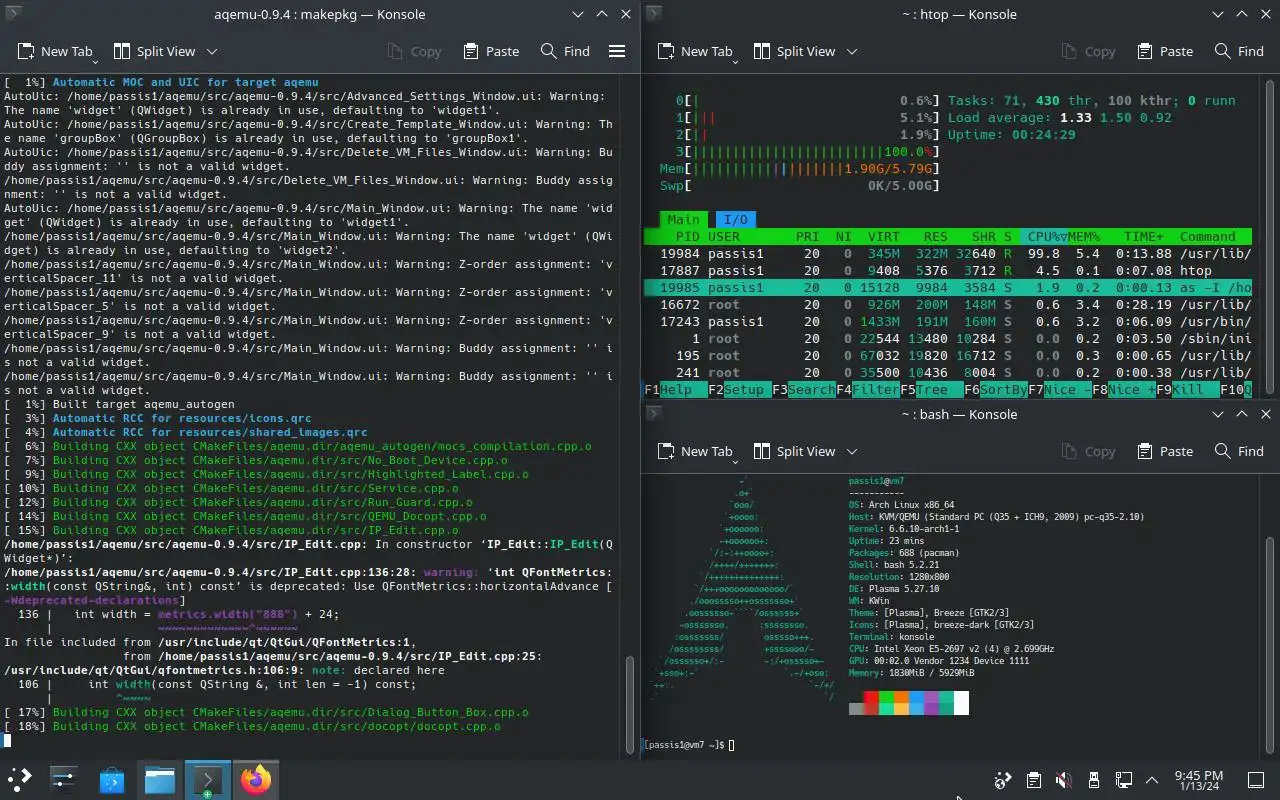Open window menu icon of htop Konsole

[652, 14]
